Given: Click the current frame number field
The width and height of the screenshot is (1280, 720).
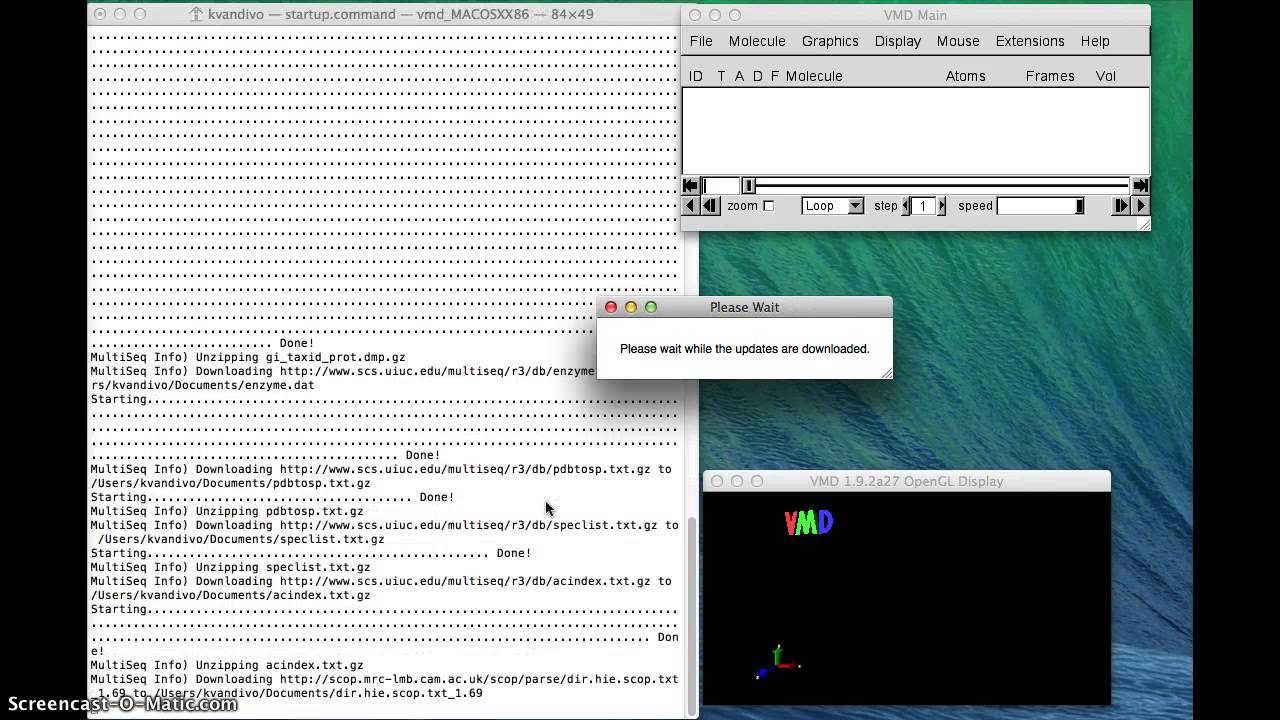Looking at the screenshot, I should point(721,186).
